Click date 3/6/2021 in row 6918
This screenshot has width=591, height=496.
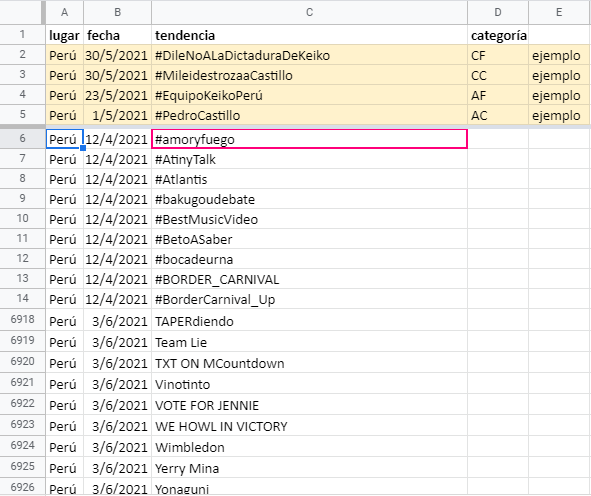(118, 321)
